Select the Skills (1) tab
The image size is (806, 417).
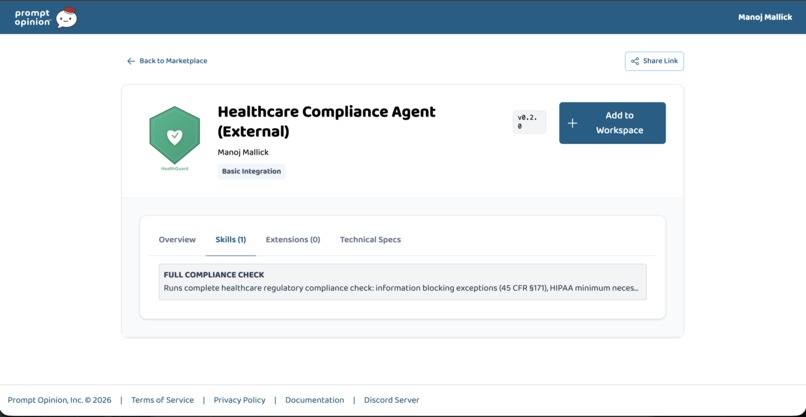(231, 240)
